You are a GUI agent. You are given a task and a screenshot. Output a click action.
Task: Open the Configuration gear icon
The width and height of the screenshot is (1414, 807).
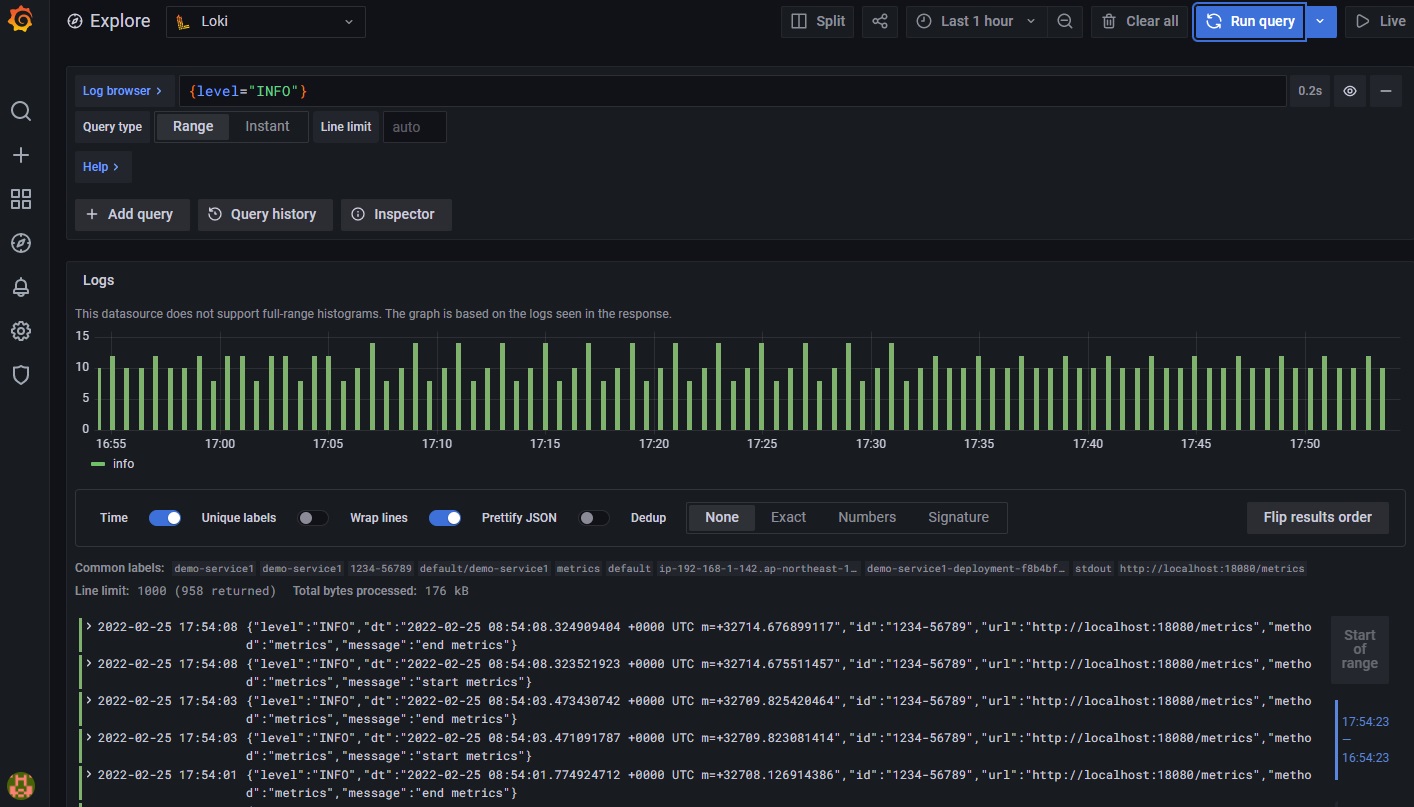click(21, 331)
